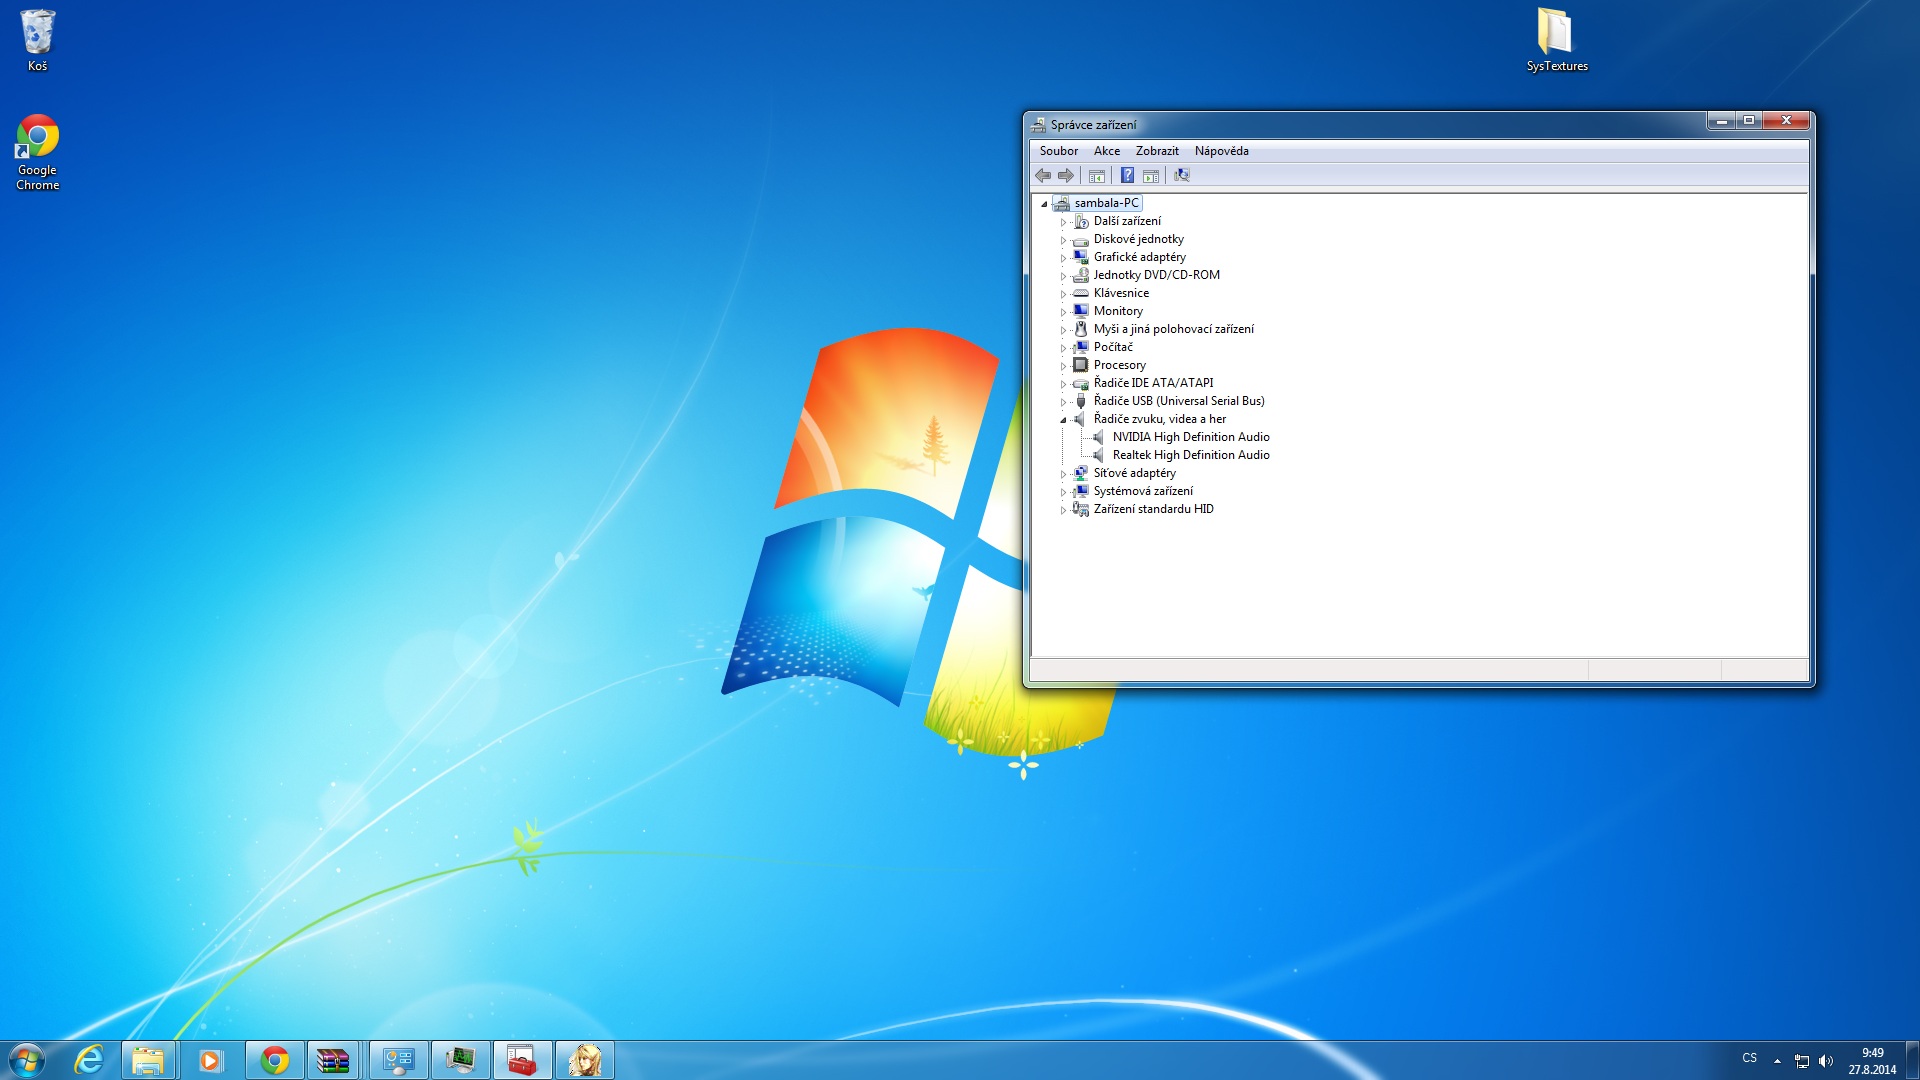Expand the Systémová zařízení category

coord(1063,492)
